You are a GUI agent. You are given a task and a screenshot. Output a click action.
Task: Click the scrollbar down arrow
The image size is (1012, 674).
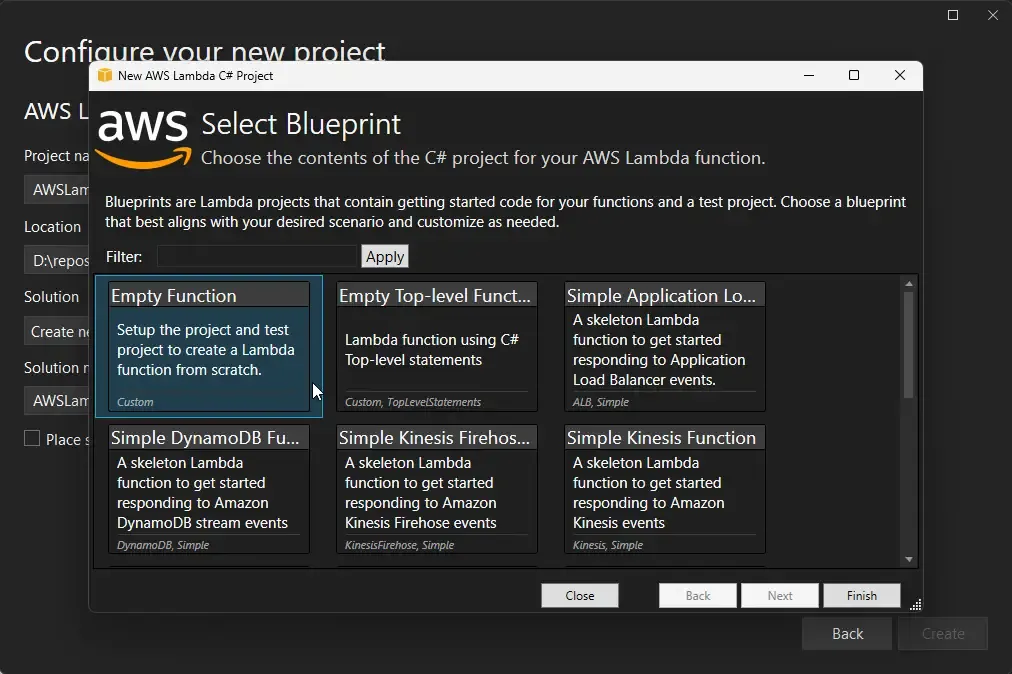pyautogui.click(x=908, y=558)
